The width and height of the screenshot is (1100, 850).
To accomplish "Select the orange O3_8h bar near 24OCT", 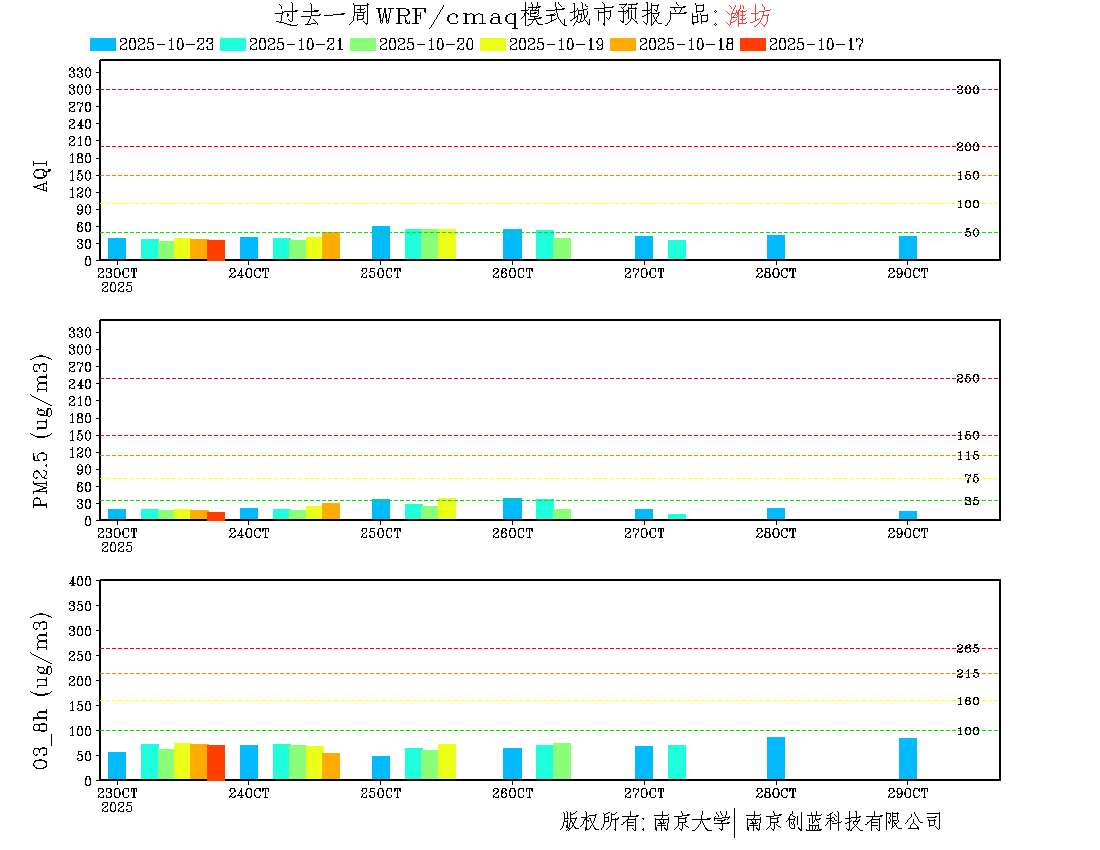I will 331,766.
